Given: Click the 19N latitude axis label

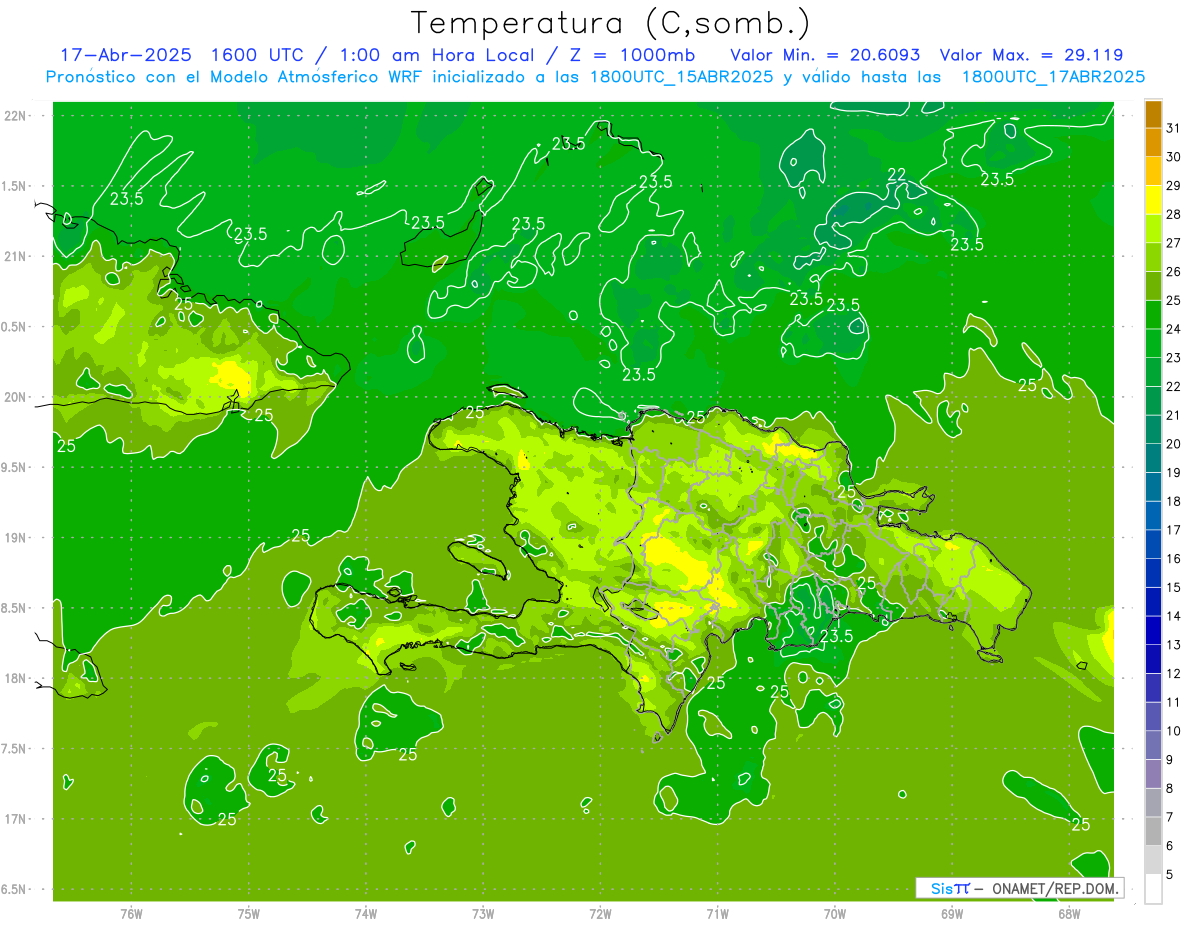Looking at the screenshot, I should point(15,538).
